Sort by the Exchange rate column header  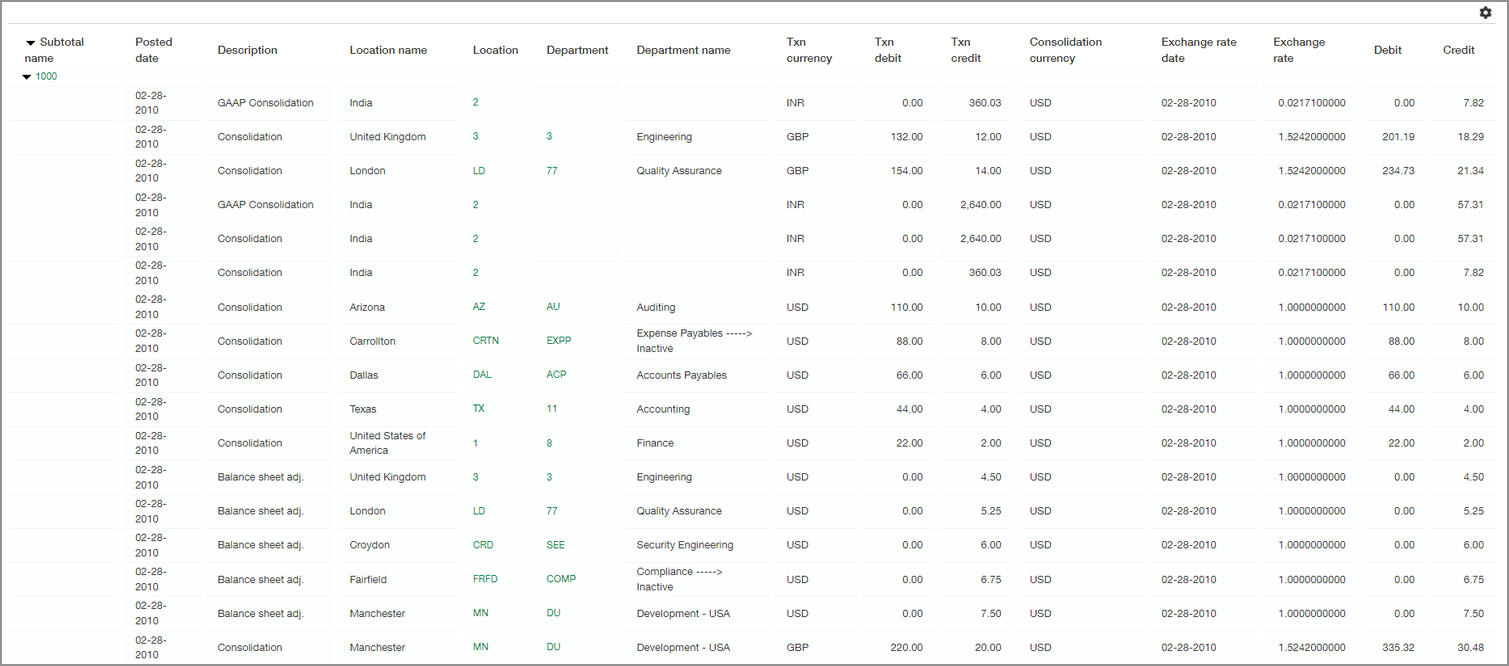click(x=1298, y=49)
